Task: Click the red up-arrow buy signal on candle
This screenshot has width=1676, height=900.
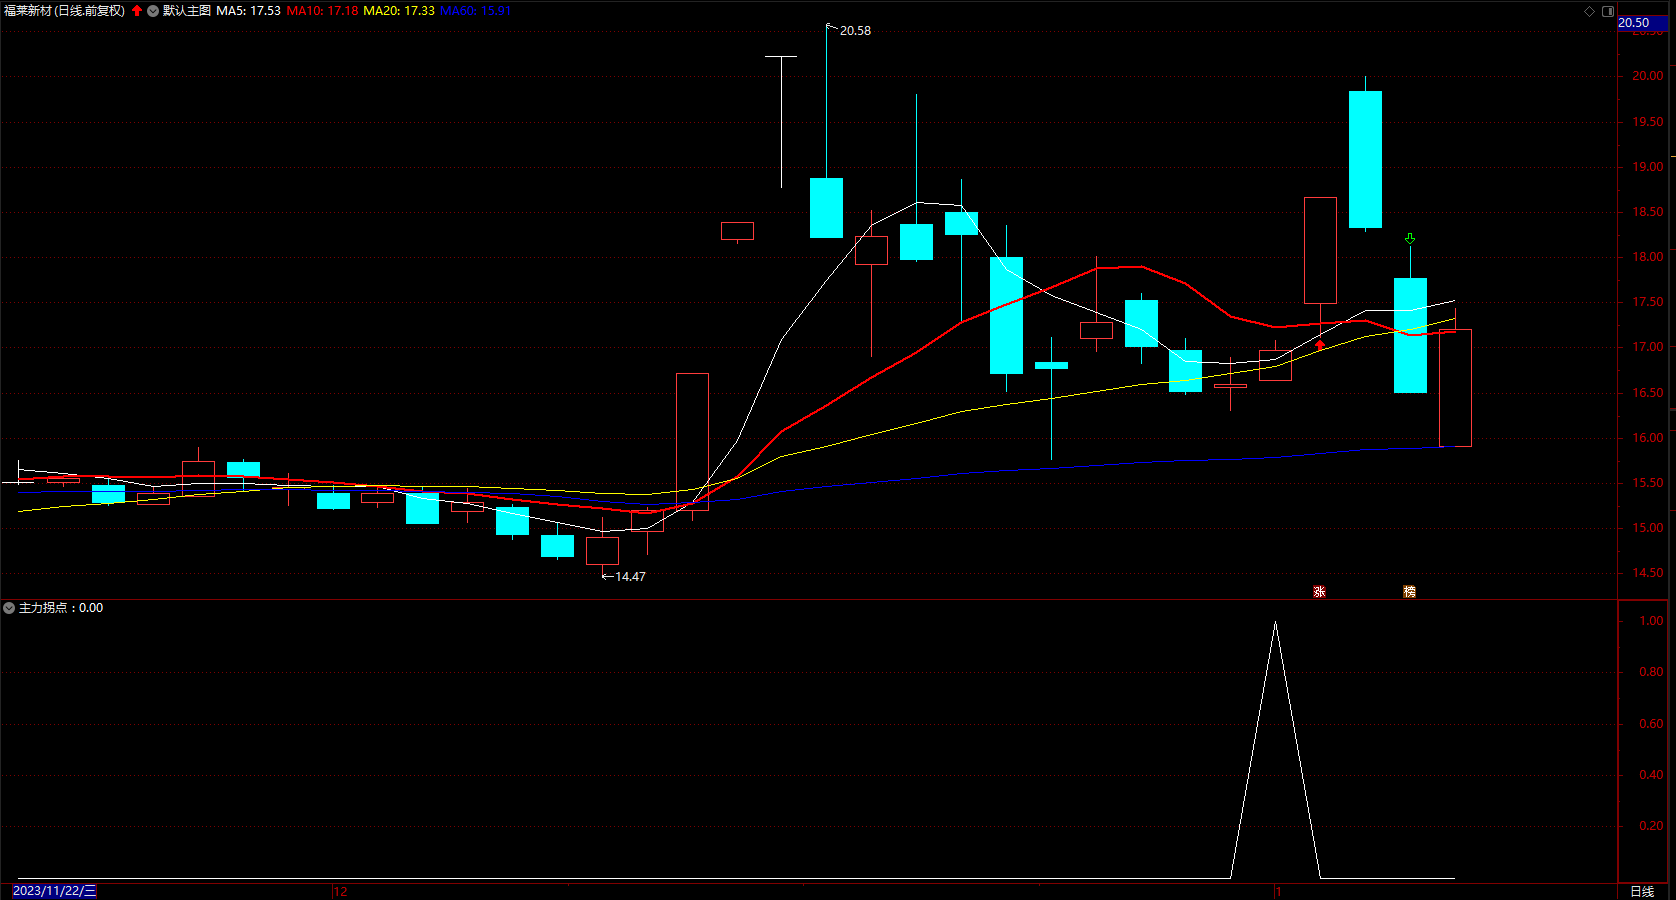Action: click(1320, 345)
